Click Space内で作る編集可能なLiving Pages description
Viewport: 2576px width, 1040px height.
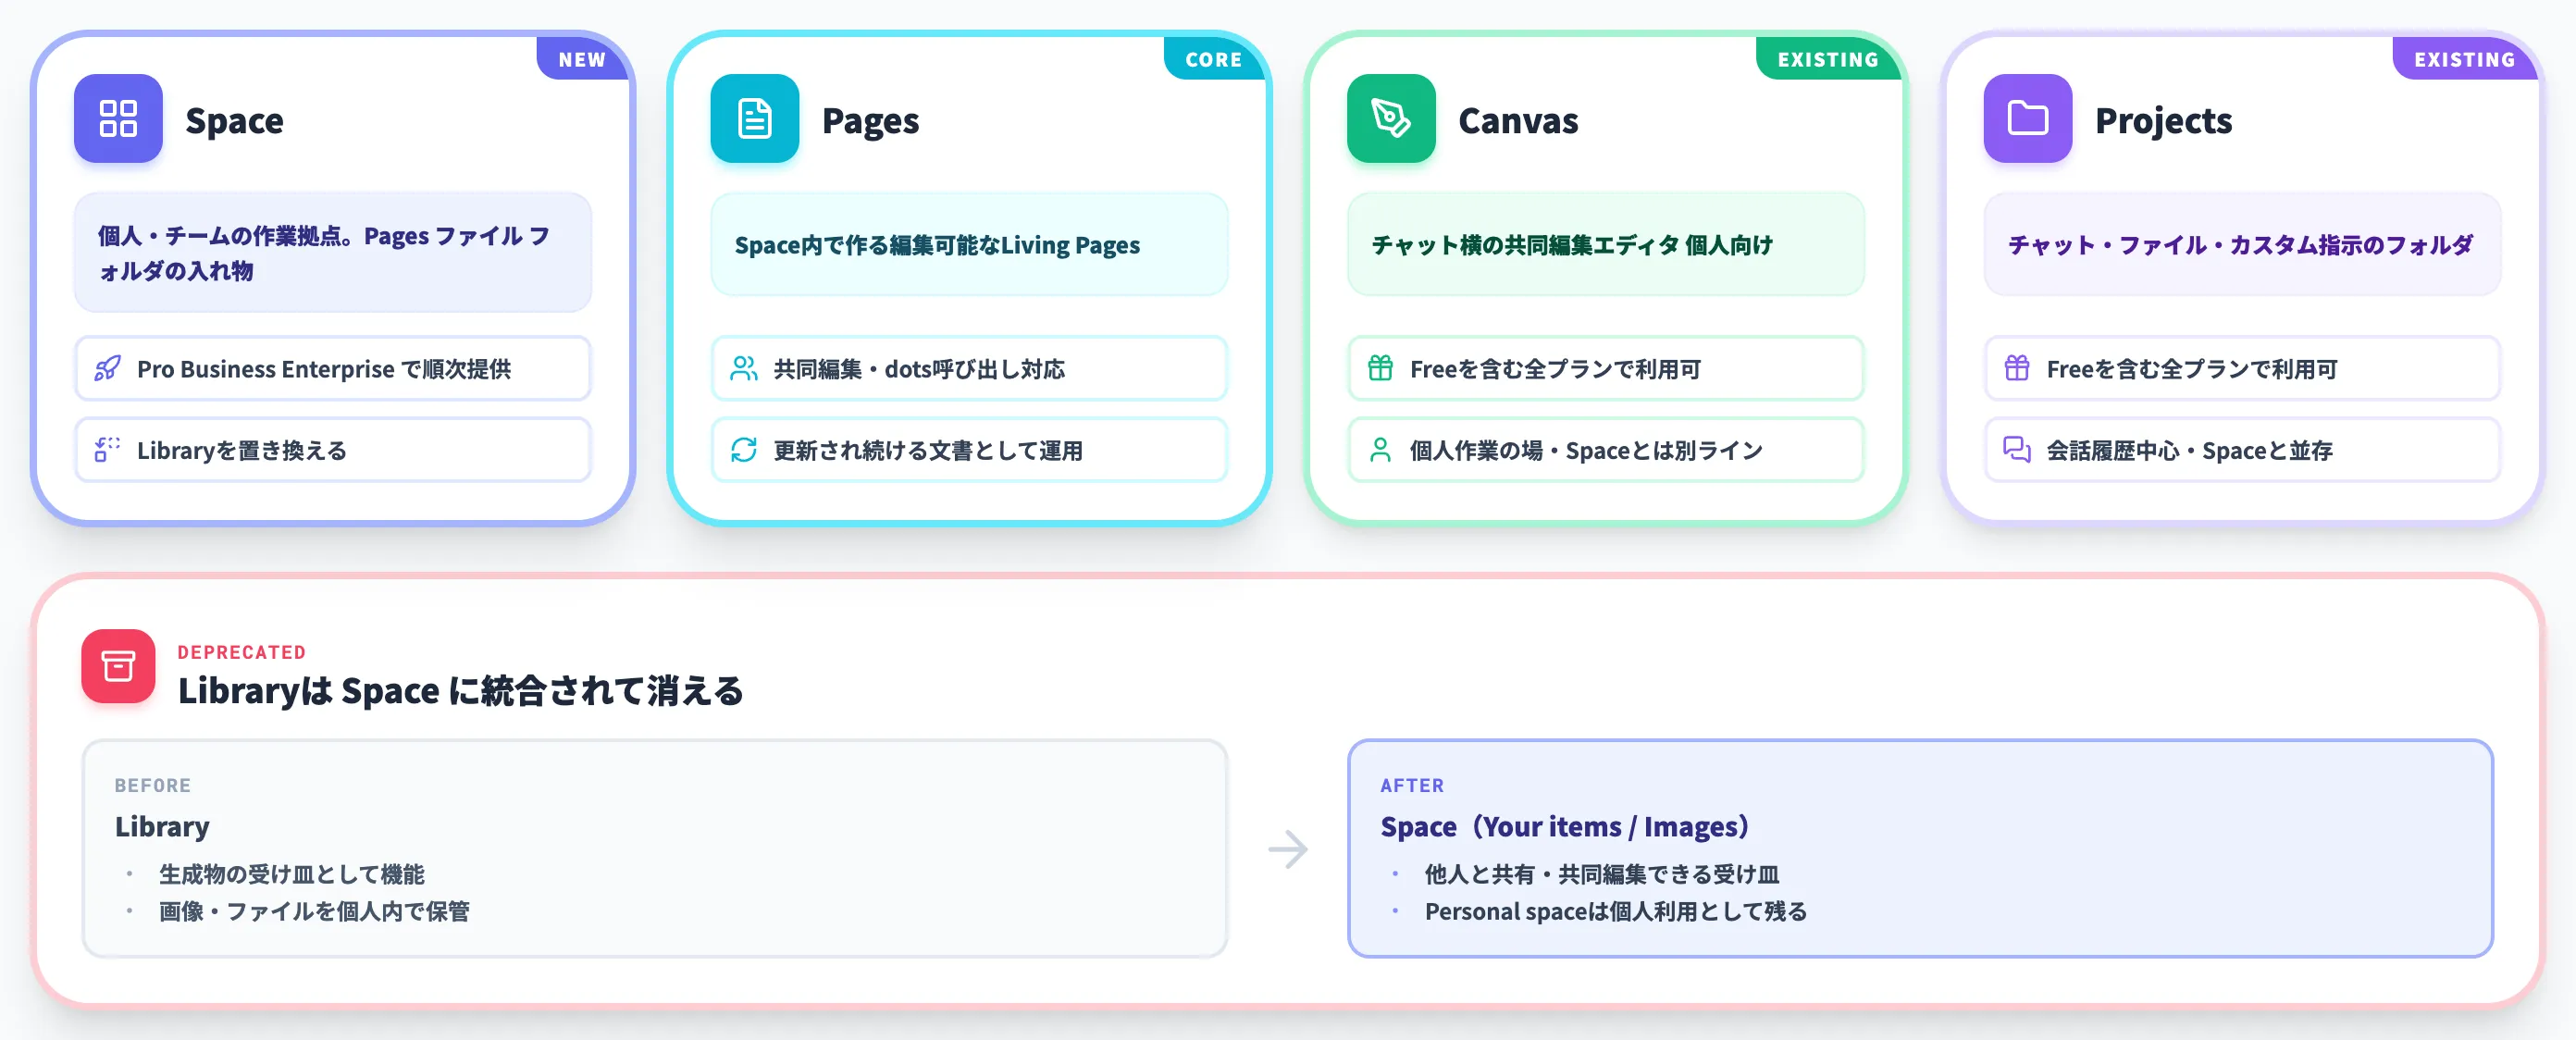[969, 245]
